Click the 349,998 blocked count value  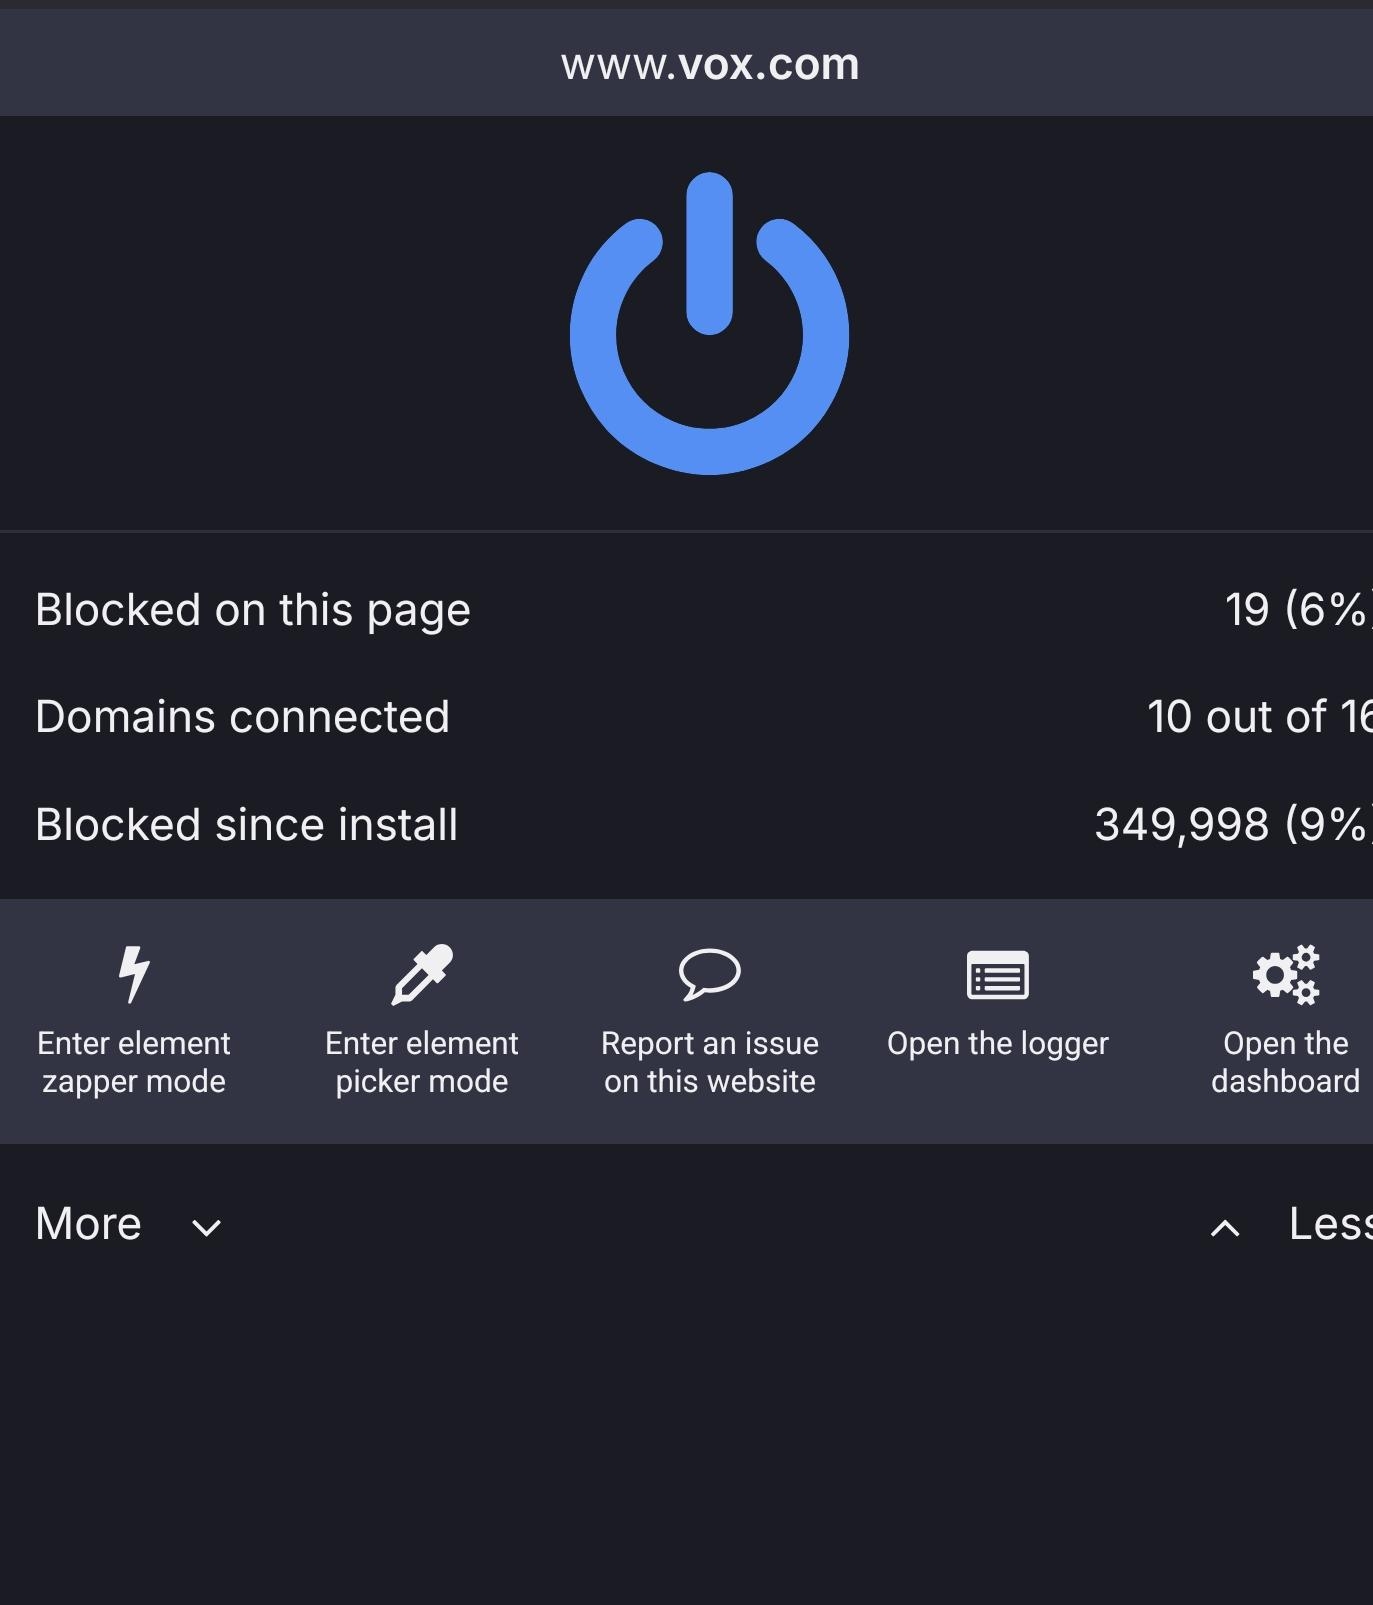coord(1182,825)
